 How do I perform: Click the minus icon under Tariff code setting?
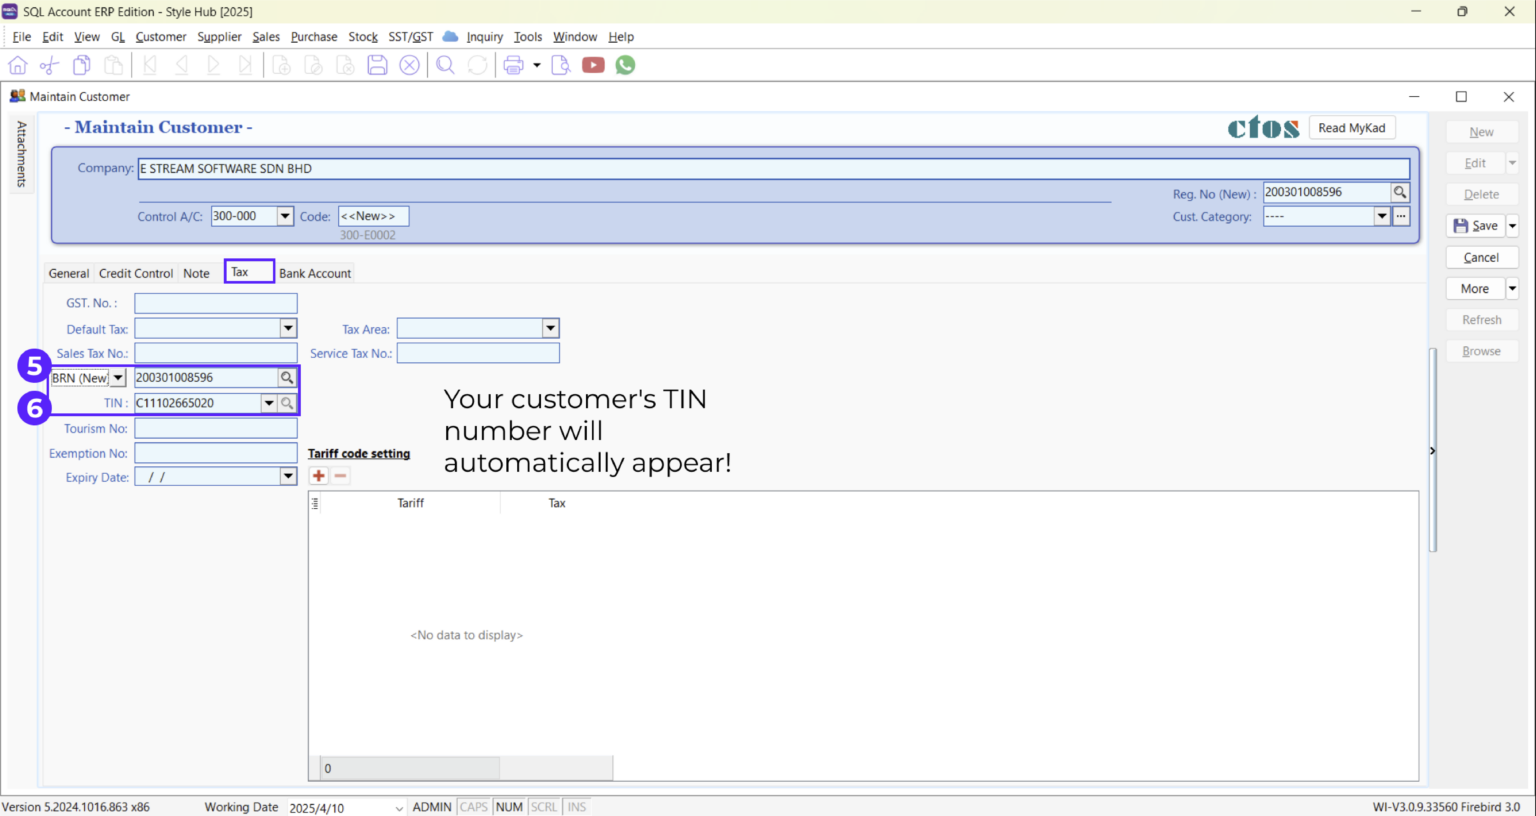coord(340,475)
